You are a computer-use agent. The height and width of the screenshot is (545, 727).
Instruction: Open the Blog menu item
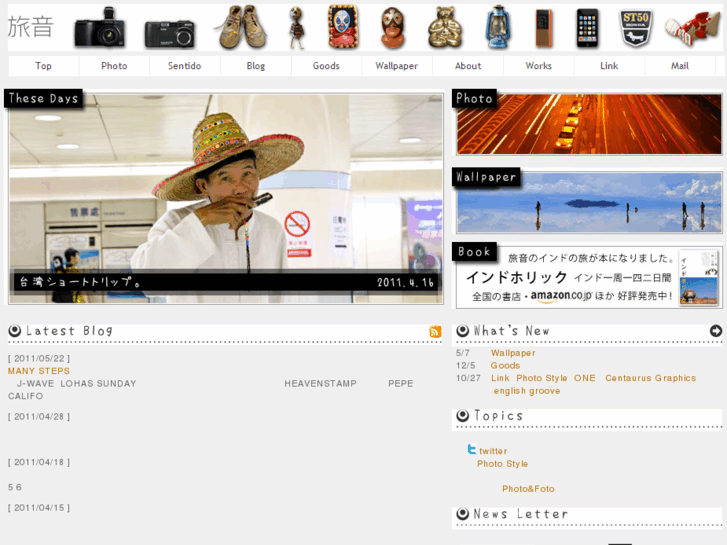point(255,66)
